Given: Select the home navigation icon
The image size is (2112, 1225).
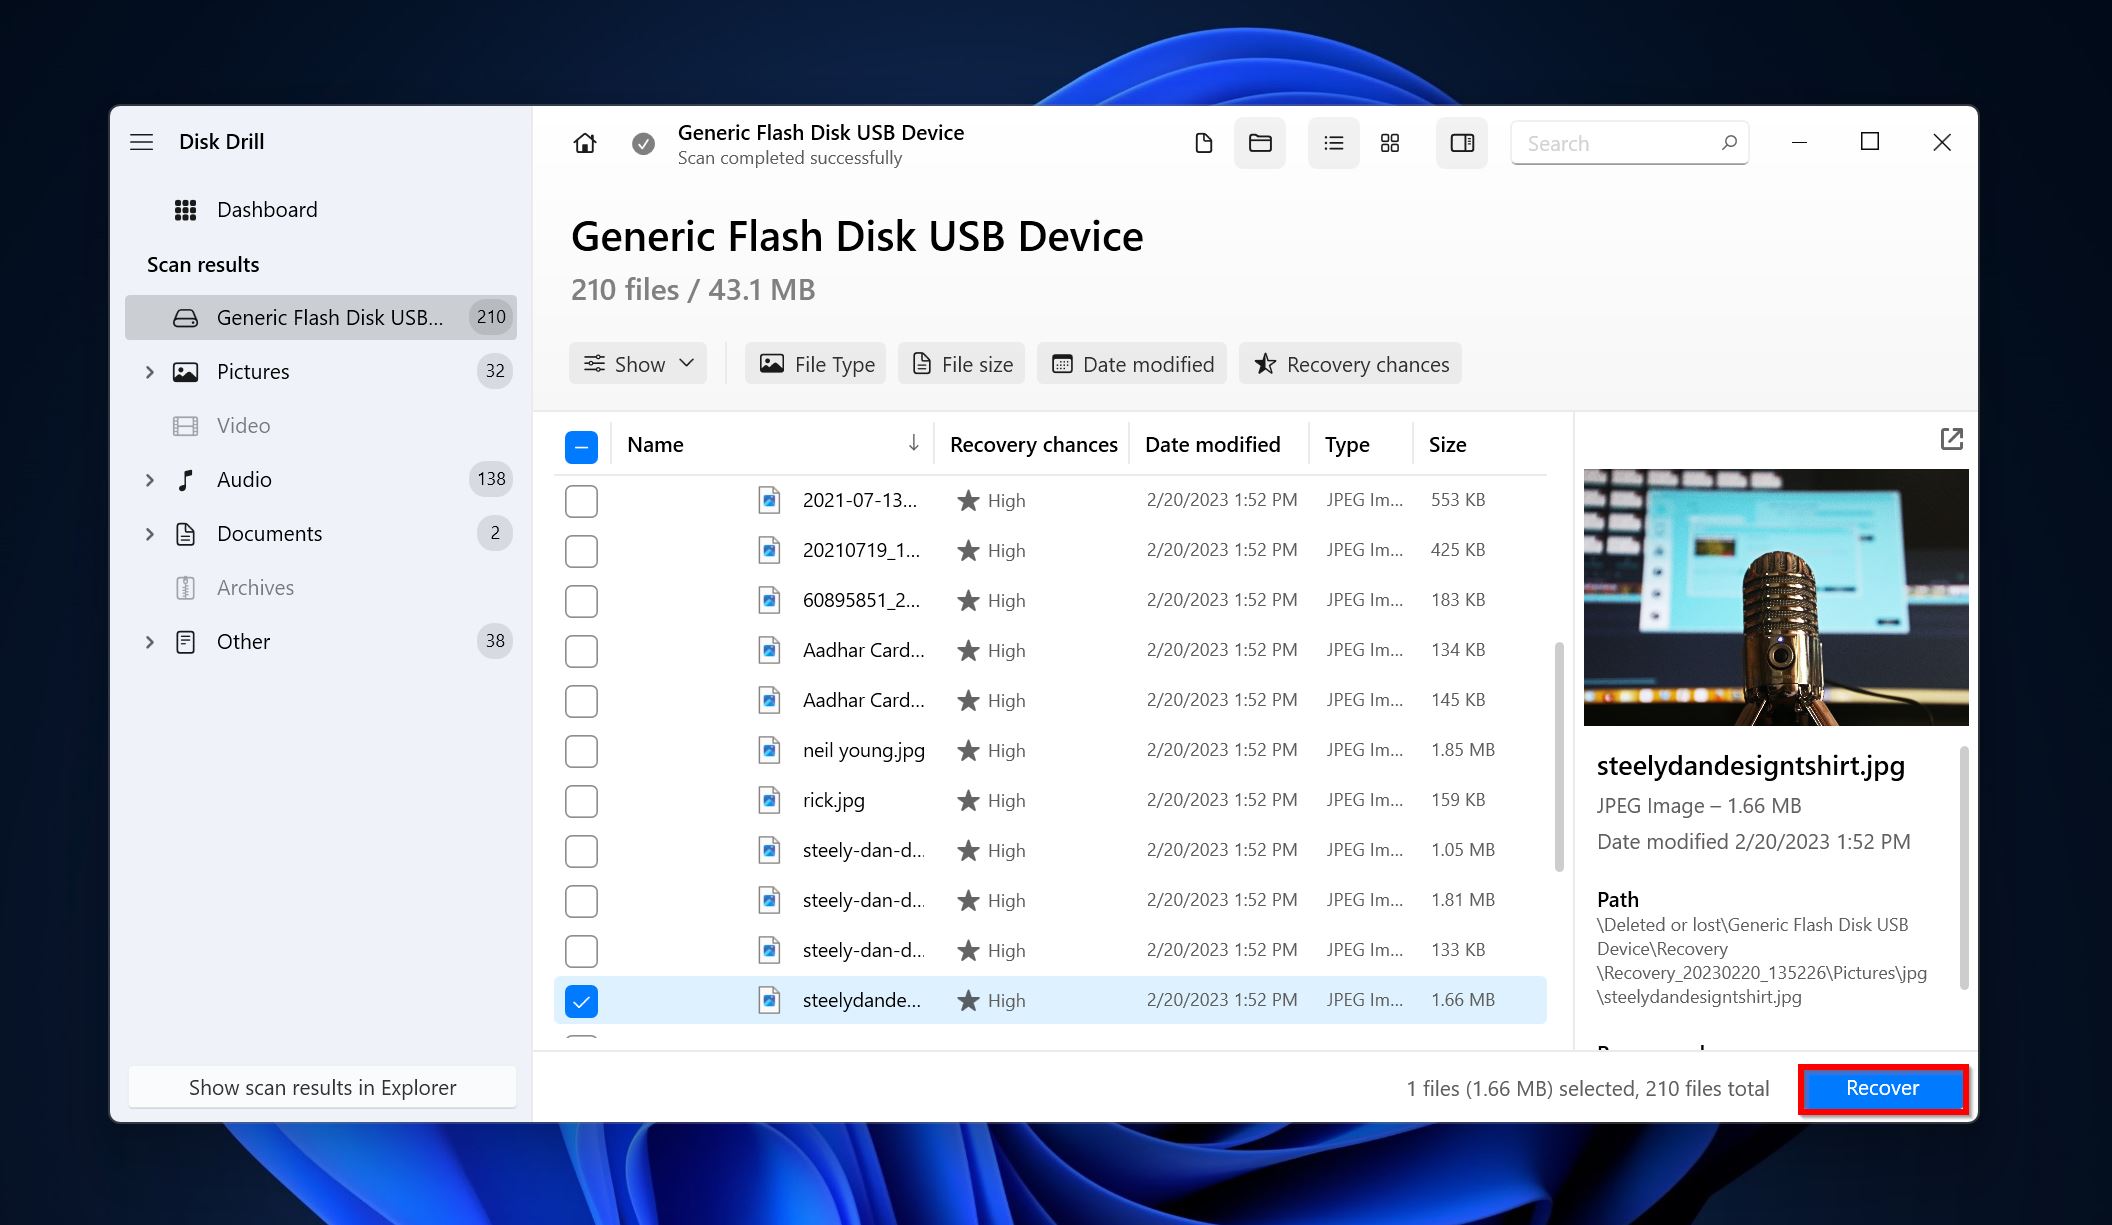Looking at the screenshot, I should (582, 141).
